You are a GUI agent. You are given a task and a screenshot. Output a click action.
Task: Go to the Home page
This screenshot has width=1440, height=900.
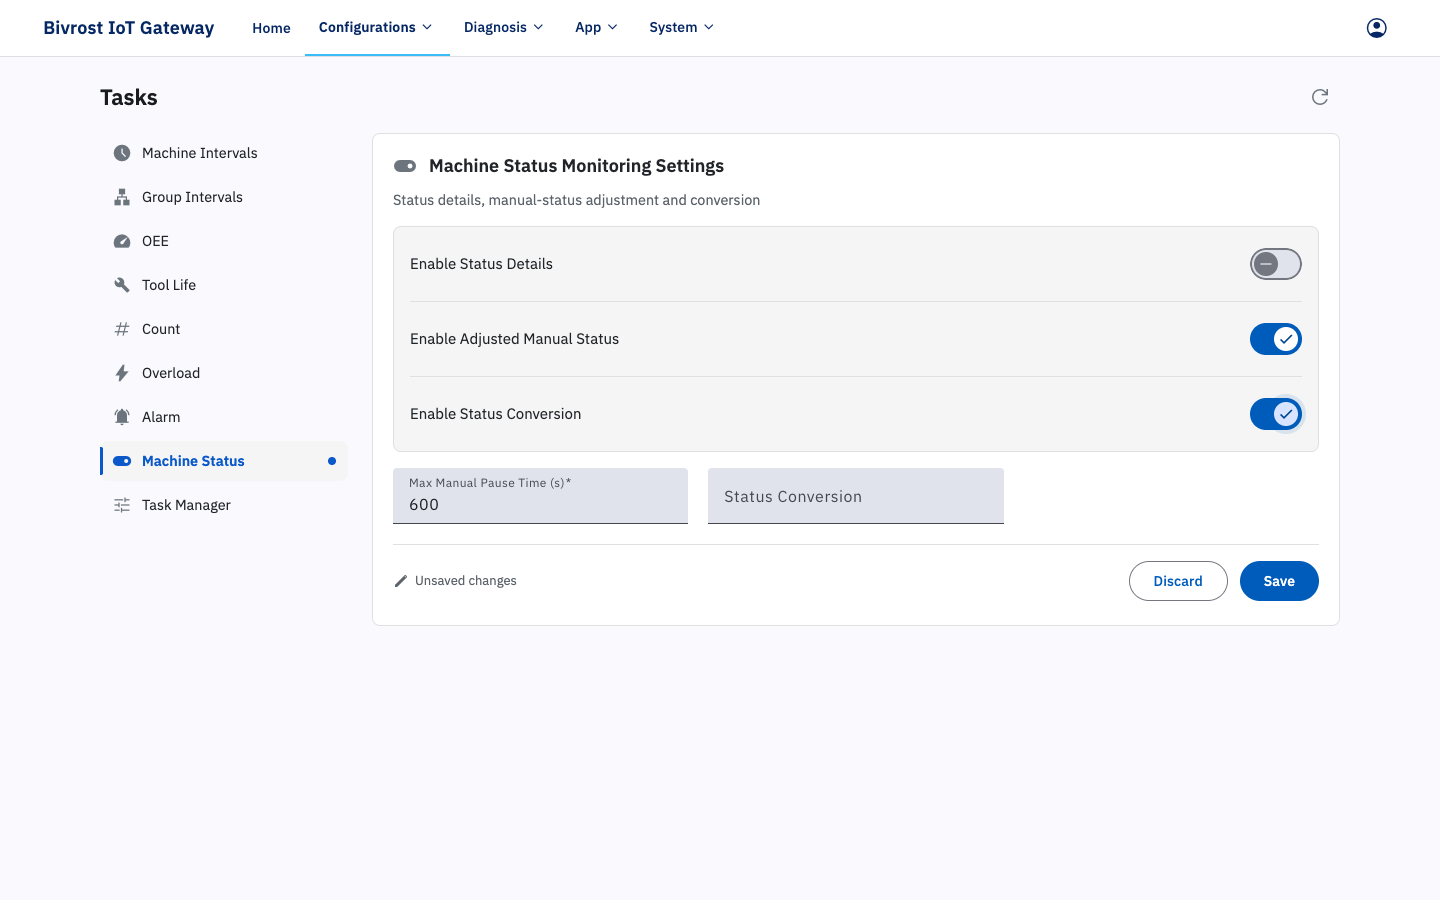271,28
